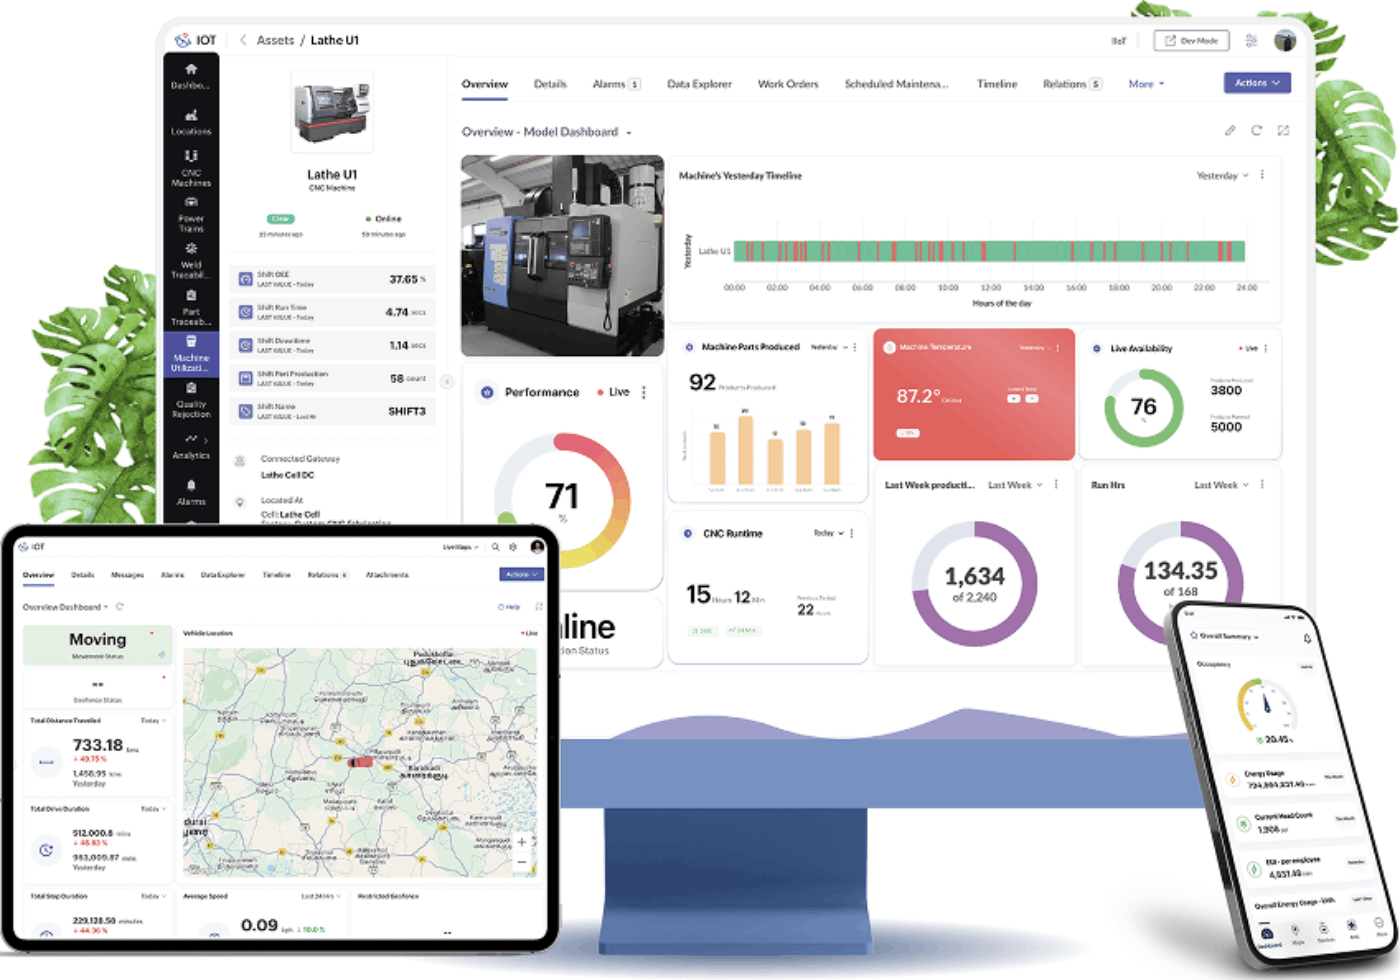Change Today range on Total Distance Travelled
Screen dimensions: 1400x980
153,720
